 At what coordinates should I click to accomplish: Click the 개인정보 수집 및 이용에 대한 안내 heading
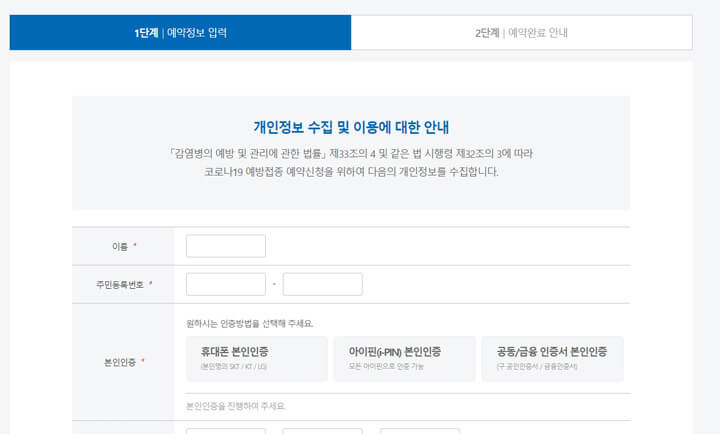(x=351, y=127)
